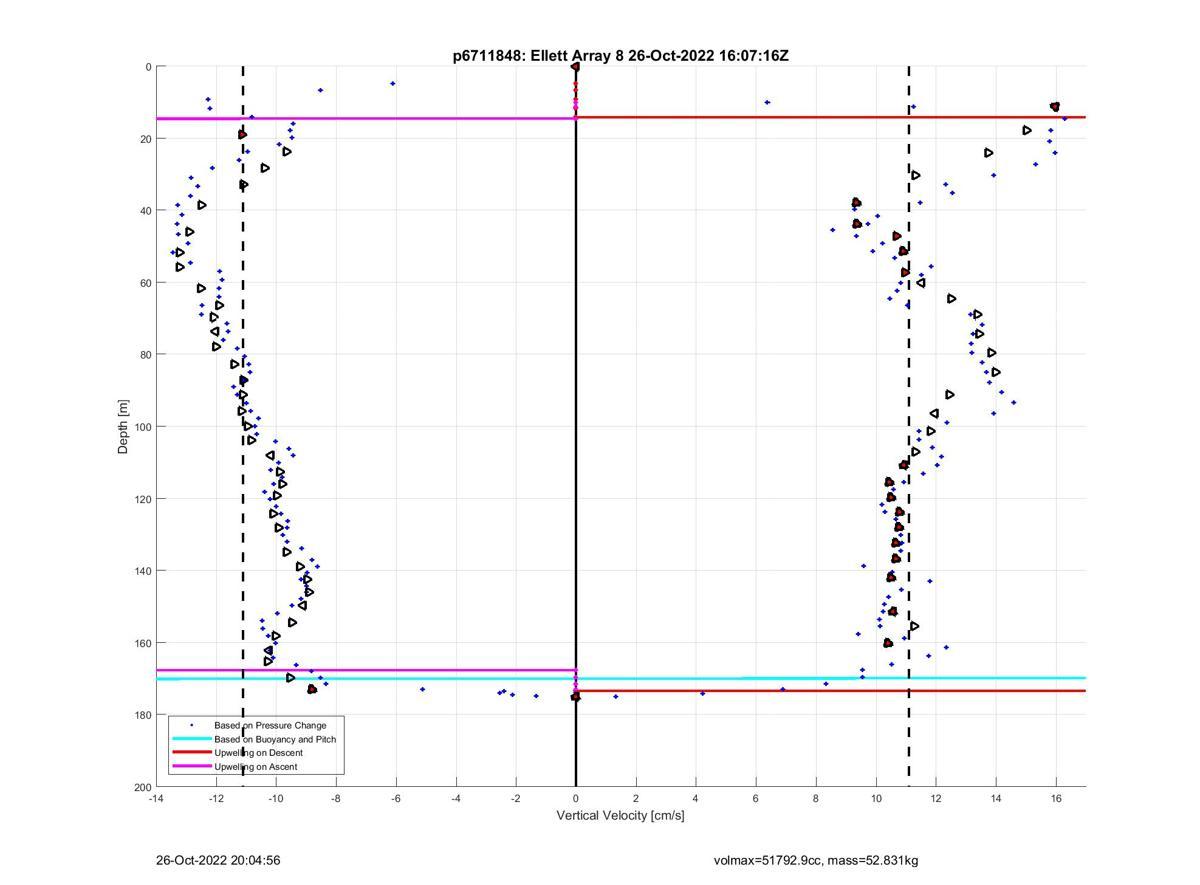Image resolution: width=1200 pixels, height=885 pixels.
Task: Click the timestamp '26-Oct-2022 20:04:56'
Action: 218,860
